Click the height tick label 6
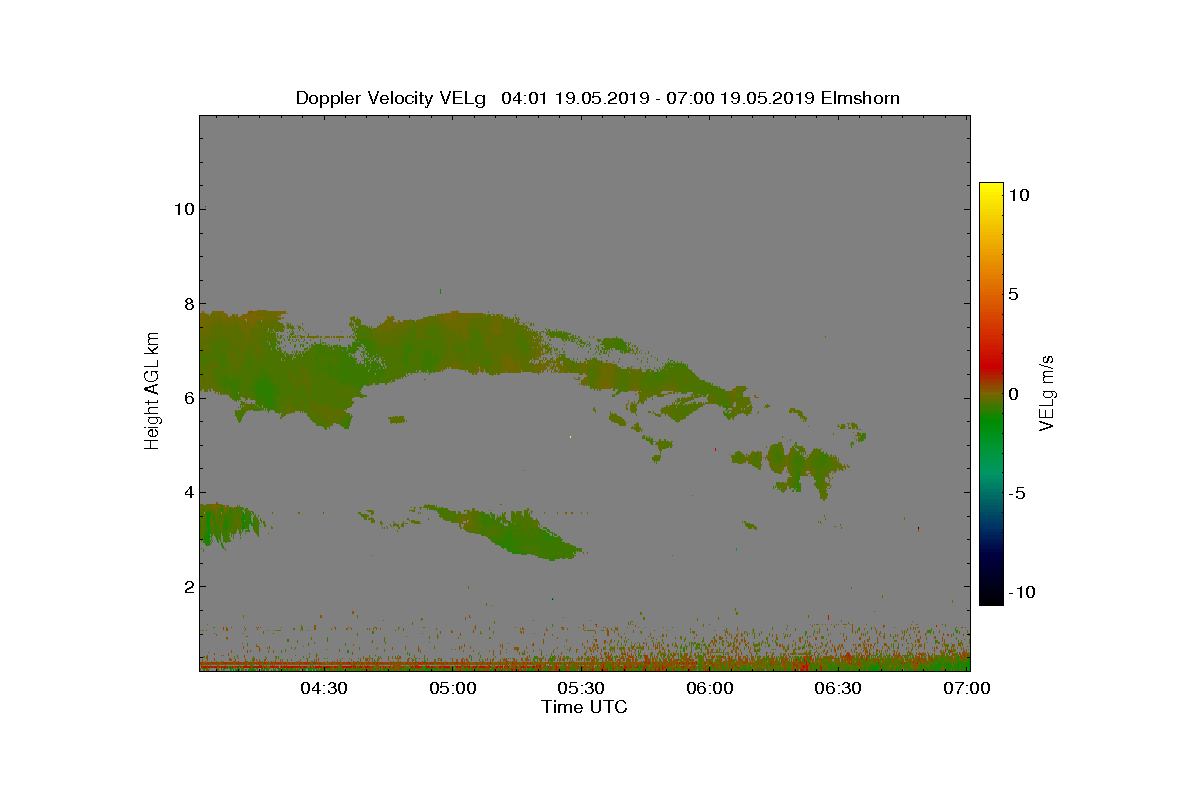Screen dimensions: 1200x800 [187, 397]
